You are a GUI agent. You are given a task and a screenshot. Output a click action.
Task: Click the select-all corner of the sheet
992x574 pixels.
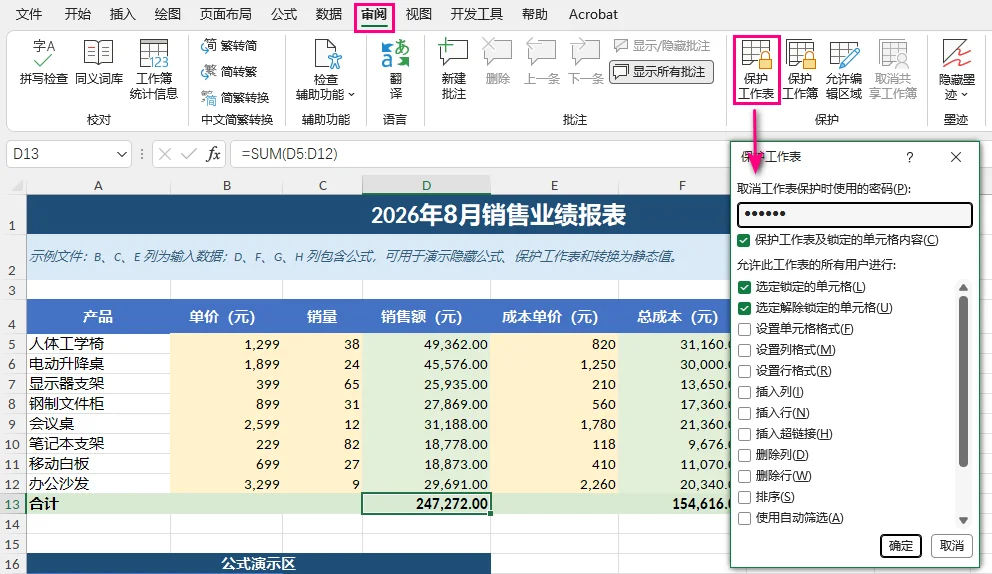click(16, 185)
